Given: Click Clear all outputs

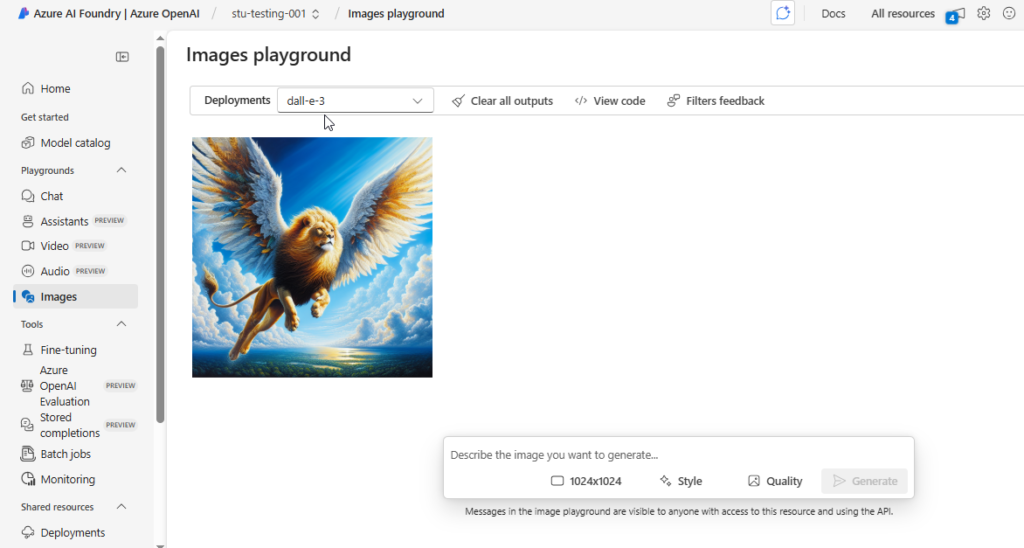Looking at the screenshot, I should coord(502,101).
